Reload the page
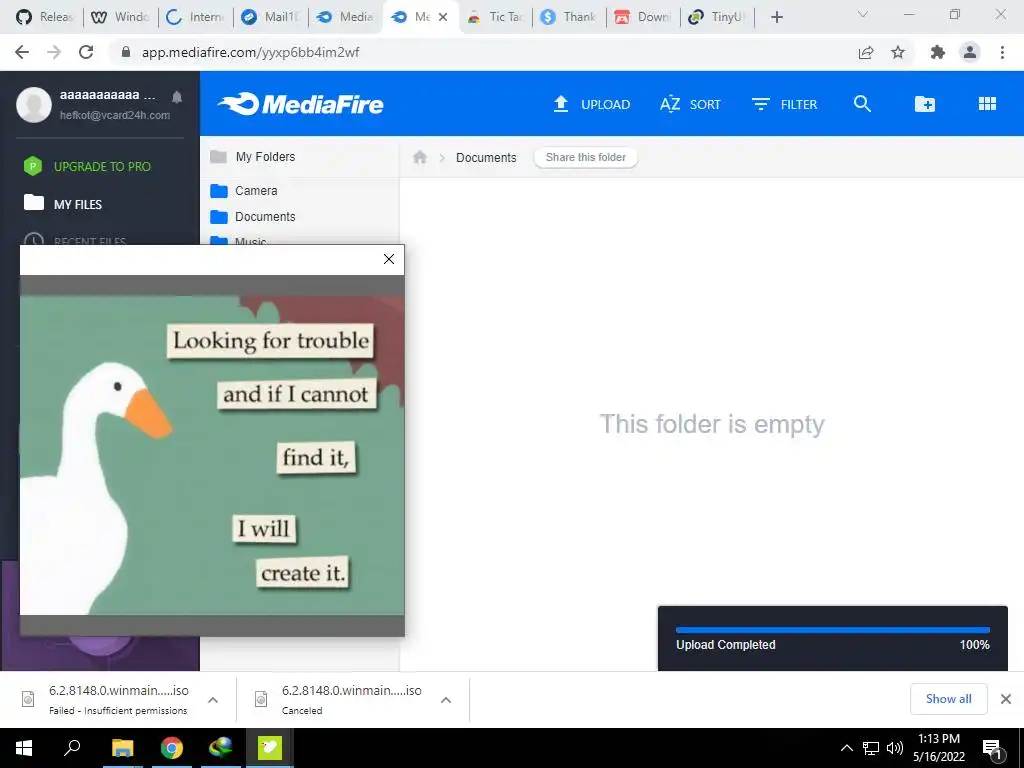 click(86, 52)
